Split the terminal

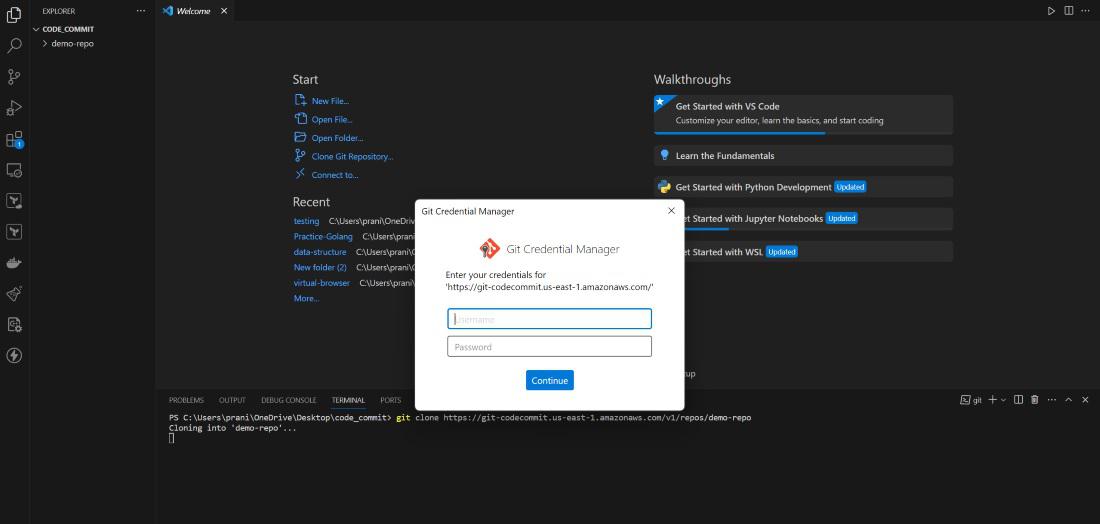1019,400
